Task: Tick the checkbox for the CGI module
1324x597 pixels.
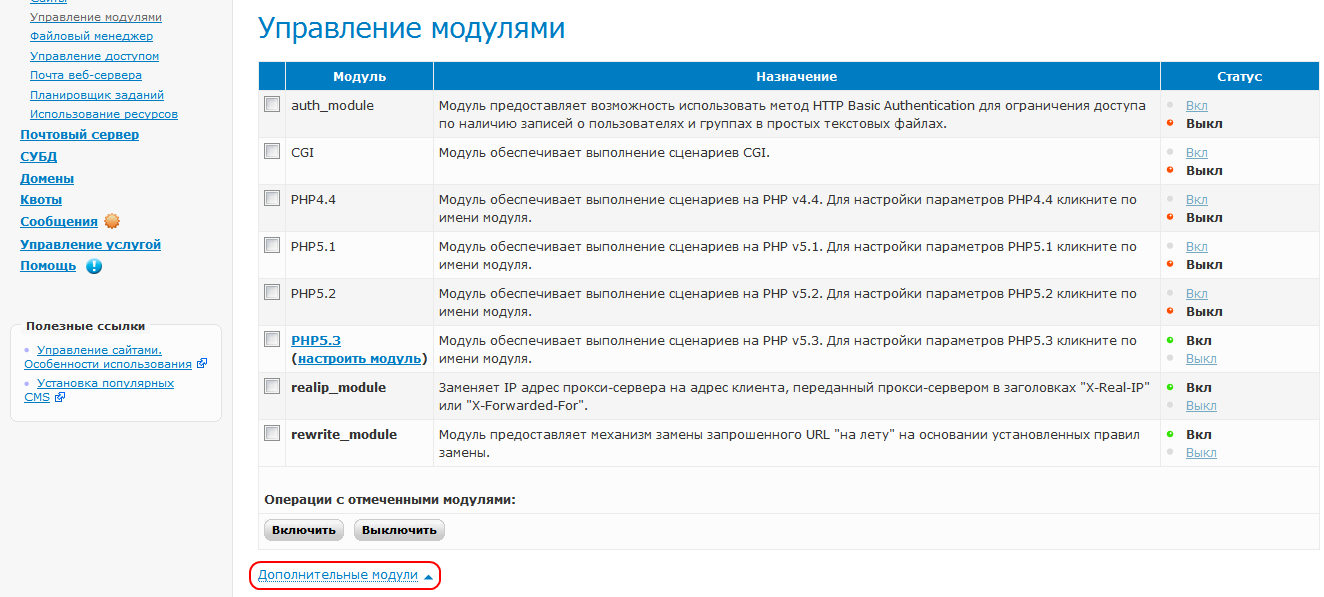Action: tap(271, 151)
